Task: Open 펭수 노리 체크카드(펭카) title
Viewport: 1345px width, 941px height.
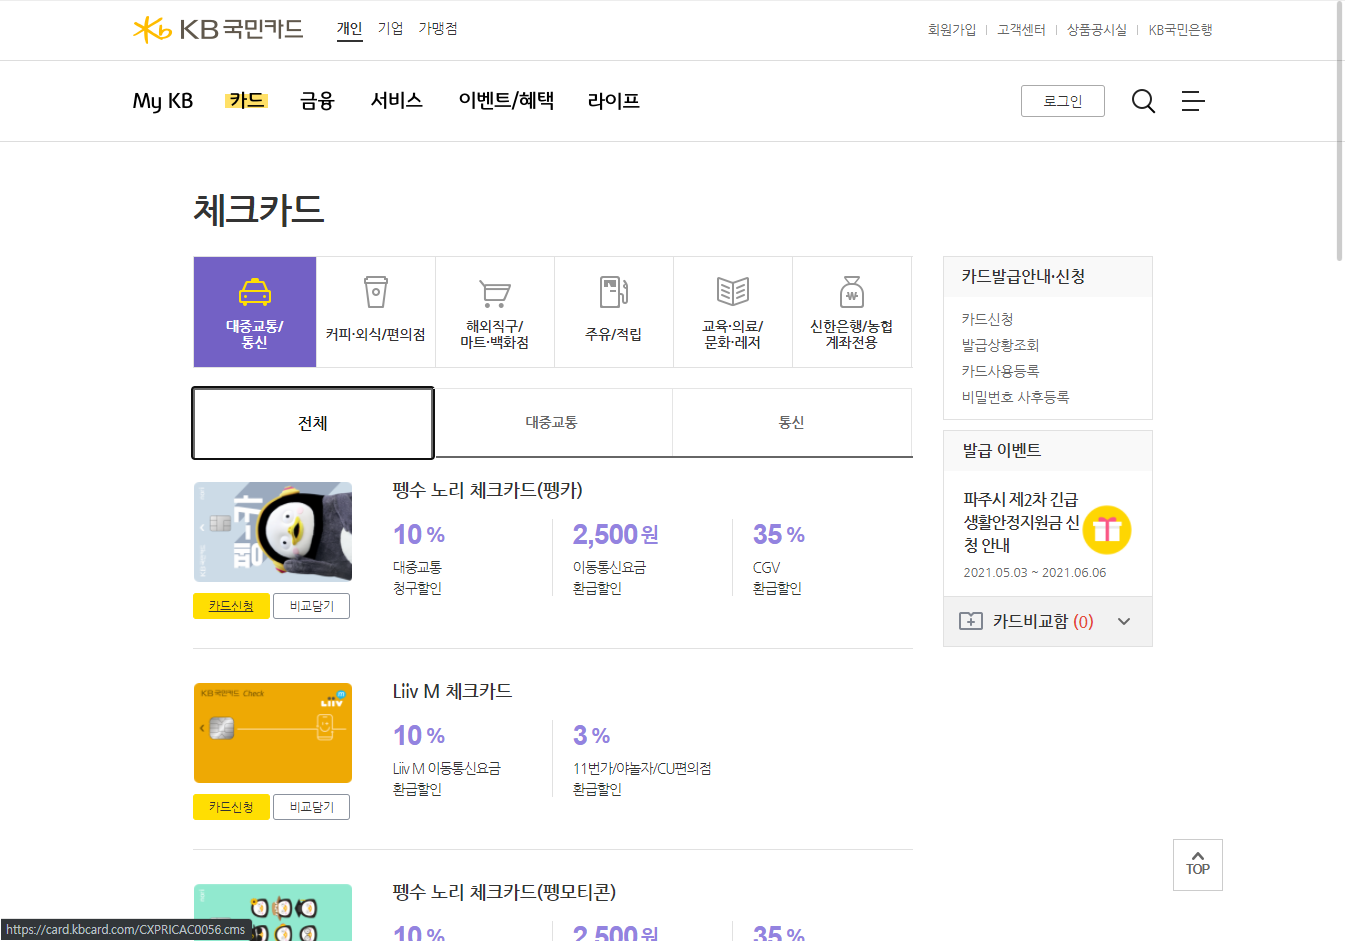Action: click(x=487, y=490)
